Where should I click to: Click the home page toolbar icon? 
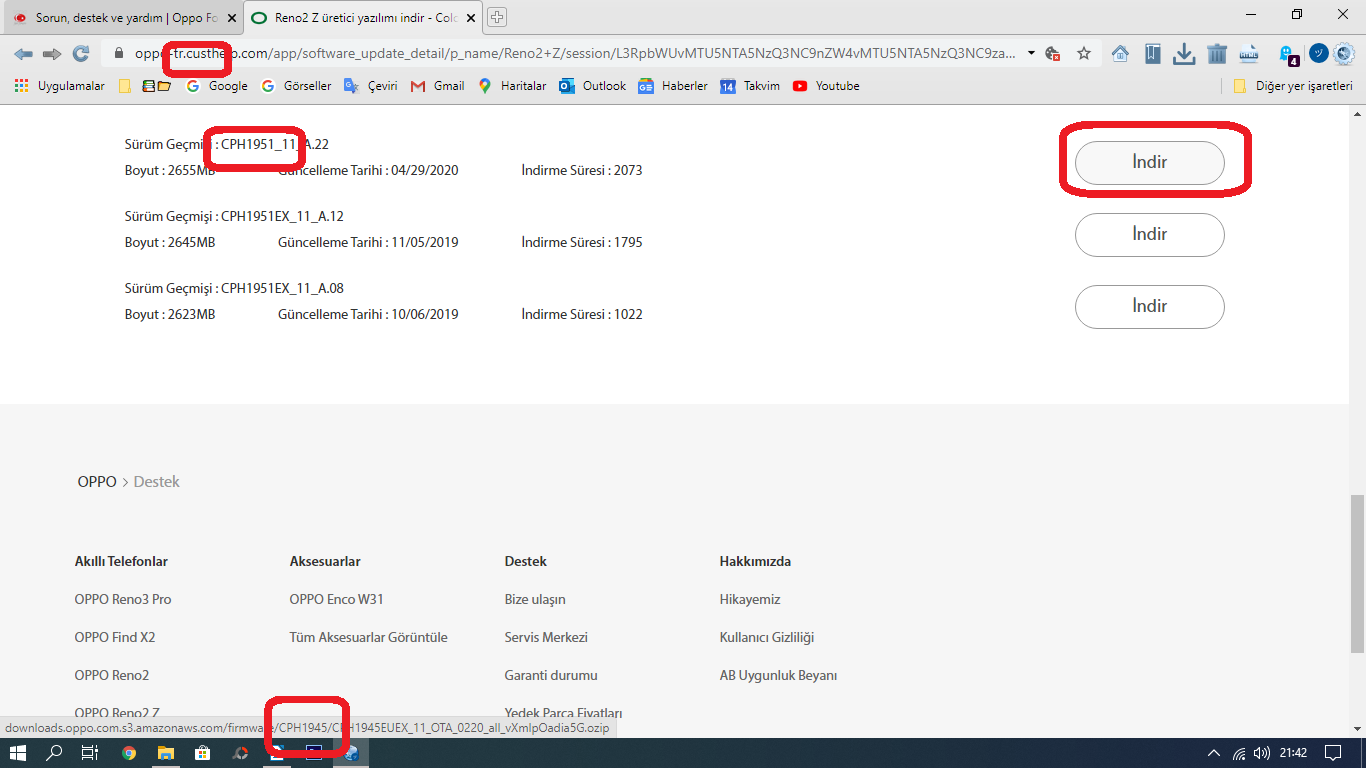(x=1121, y=53)
